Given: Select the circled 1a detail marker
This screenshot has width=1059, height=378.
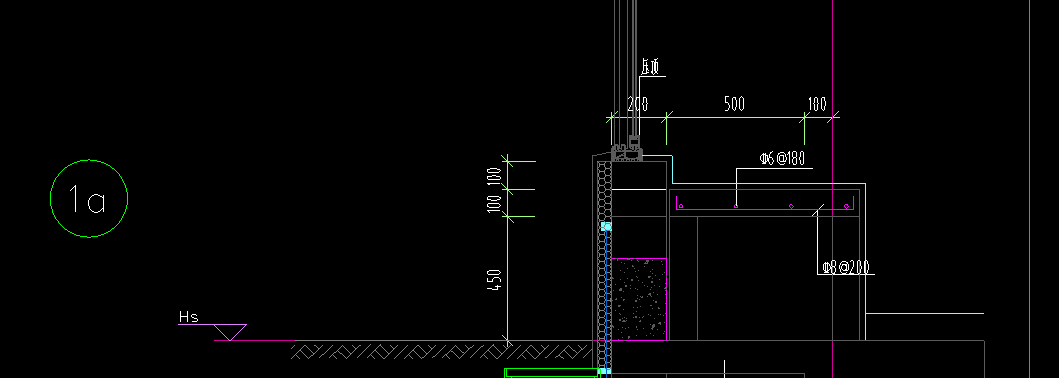Looking at the screenshot, I should pyautogui.click(x=89, y=198).
